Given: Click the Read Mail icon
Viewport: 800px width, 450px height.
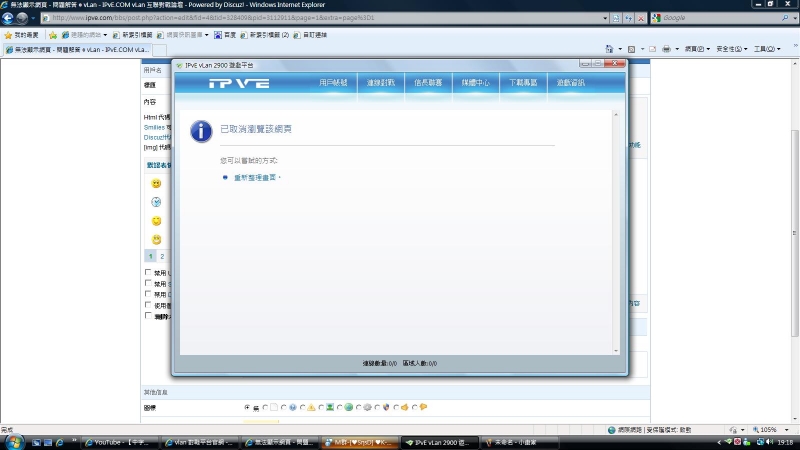Looking at the screenshot, I should 653,49.
